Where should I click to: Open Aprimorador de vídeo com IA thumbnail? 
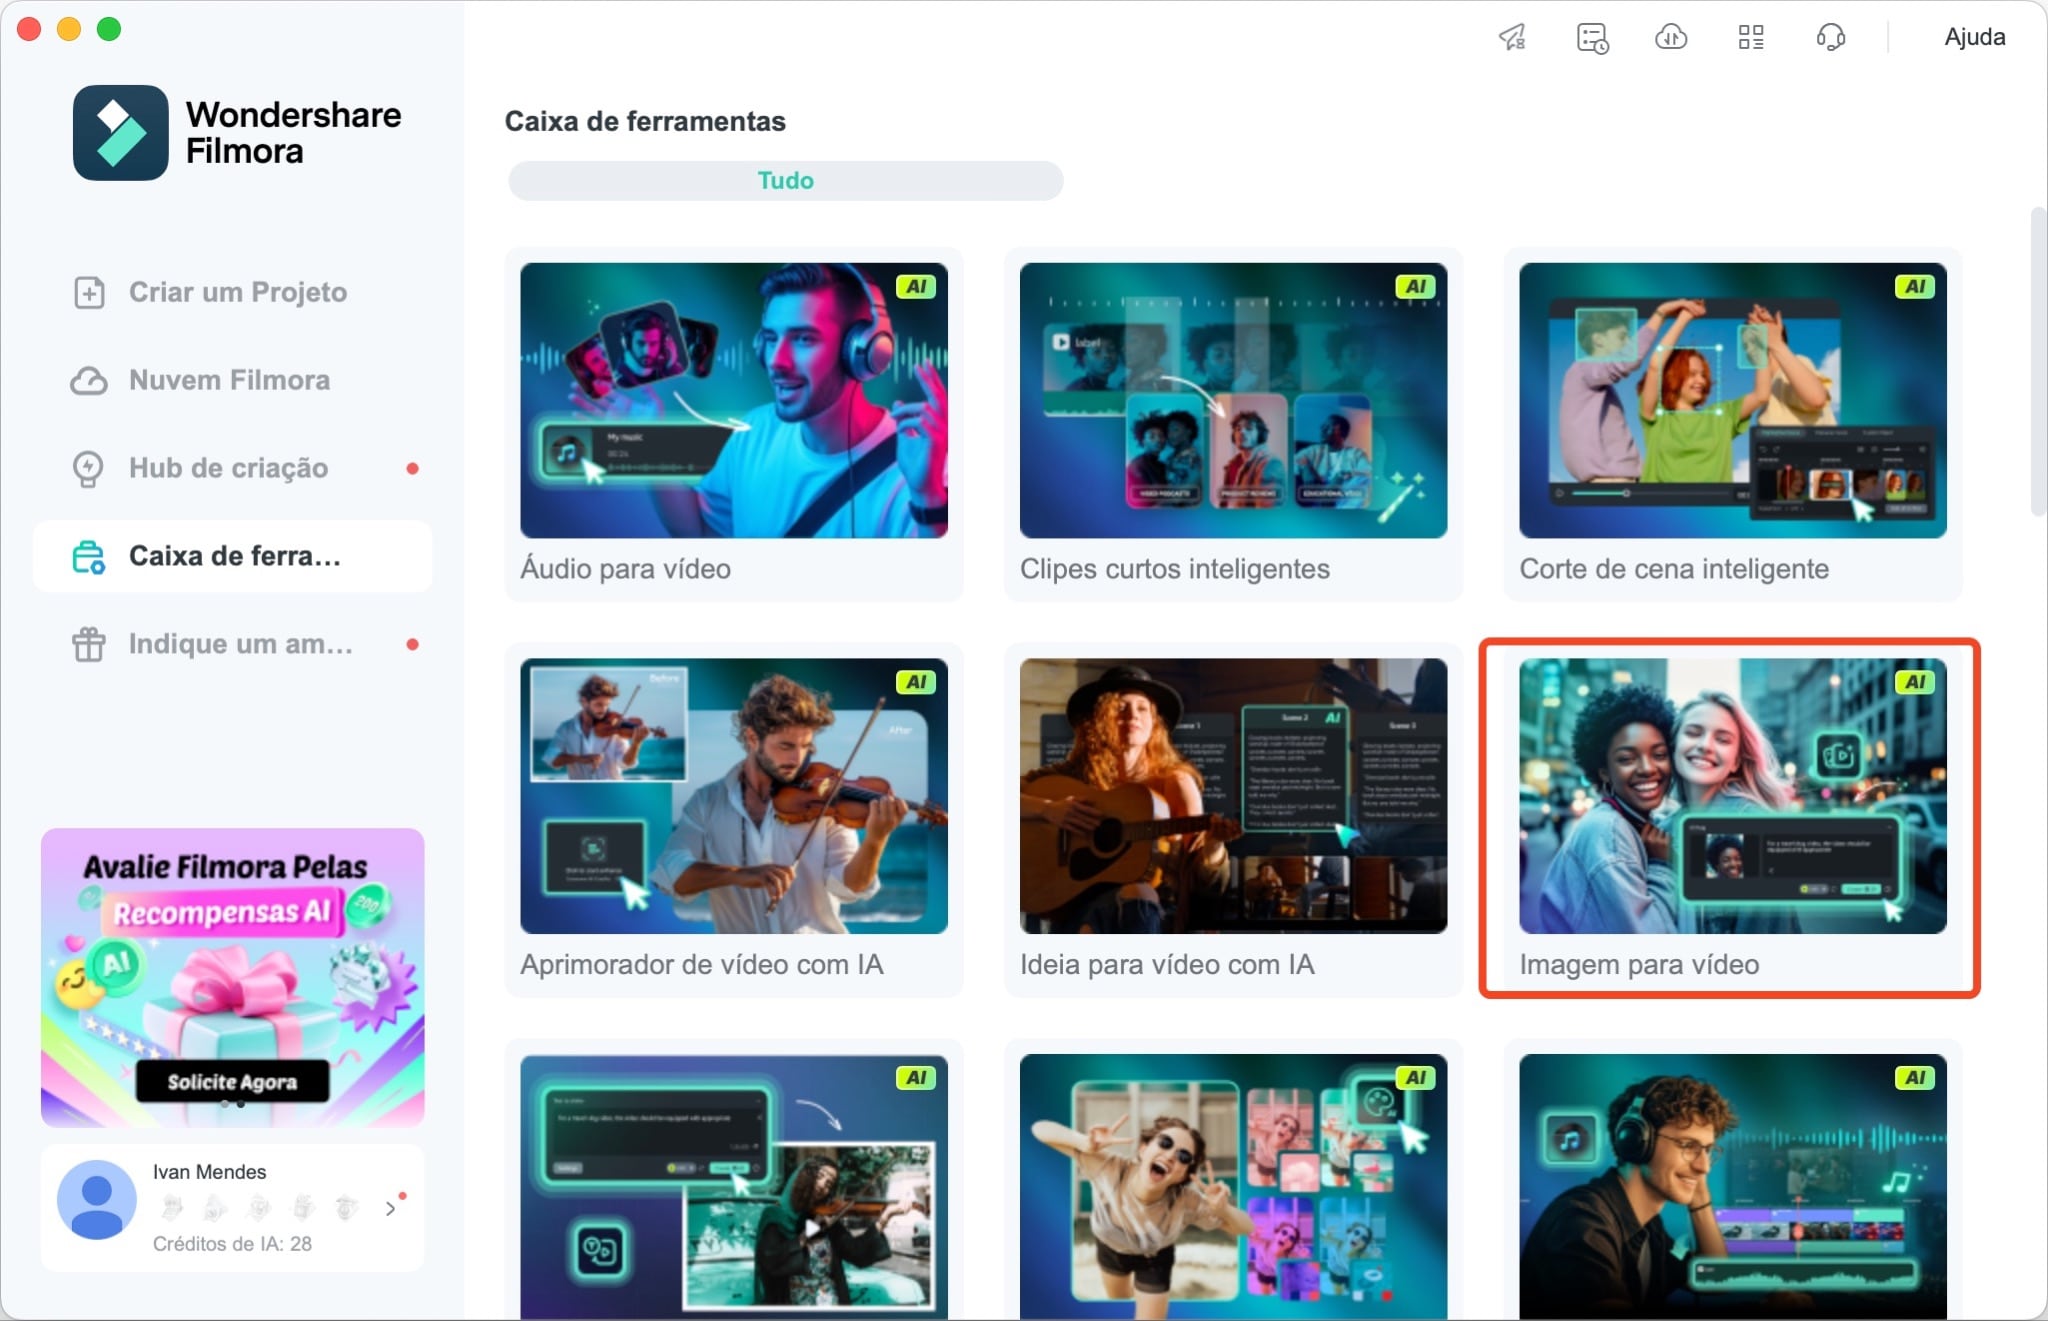[x=734, y=796]
